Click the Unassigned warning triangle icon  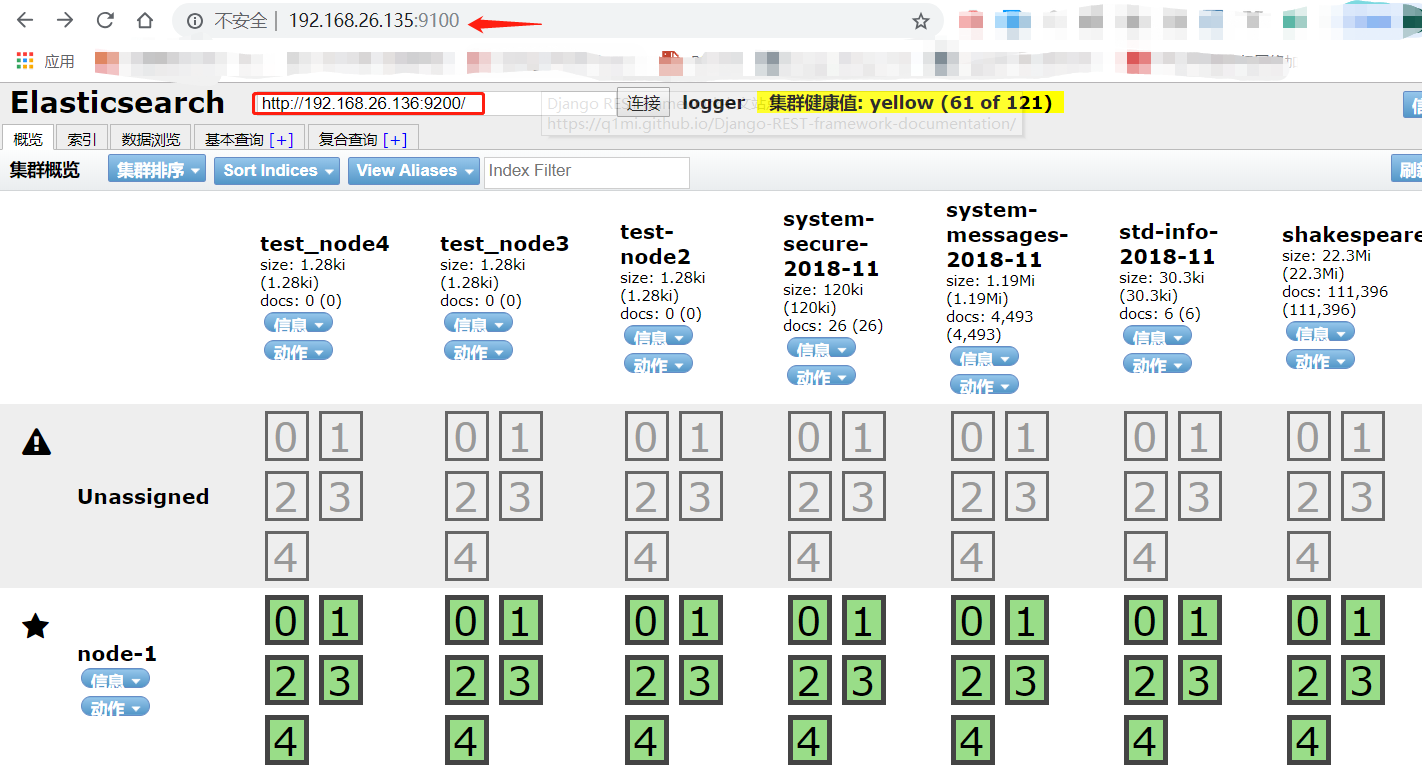(36, 442)
